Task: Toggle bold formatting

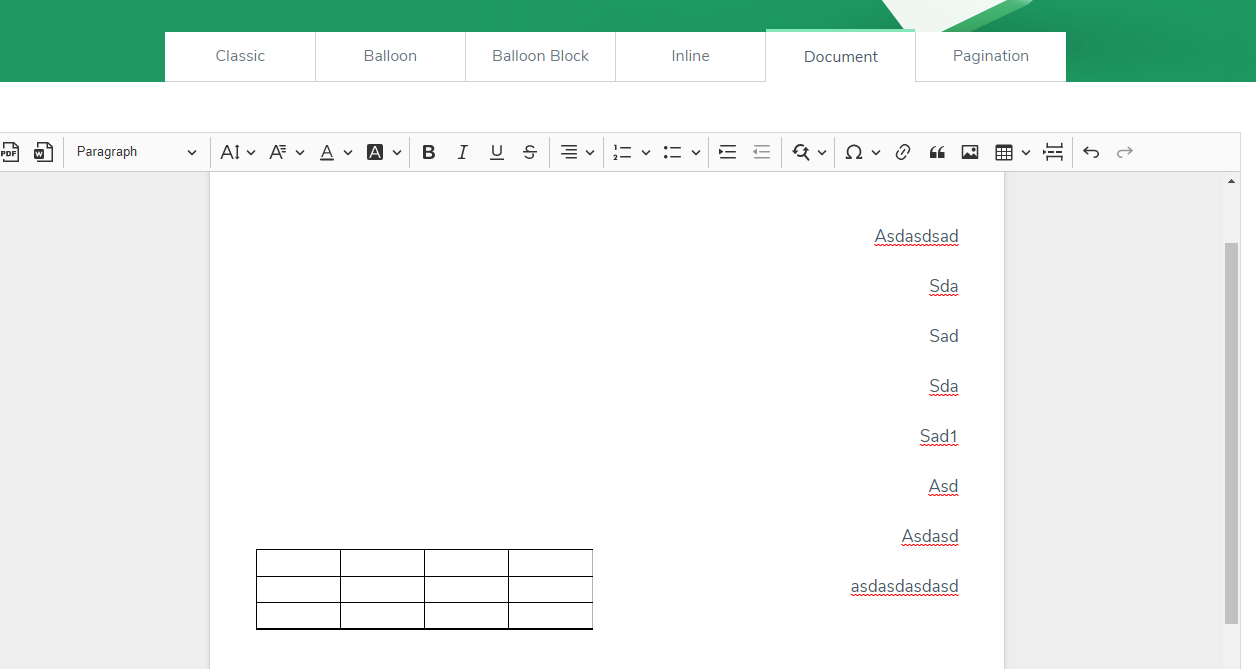Action: [428, 151]
